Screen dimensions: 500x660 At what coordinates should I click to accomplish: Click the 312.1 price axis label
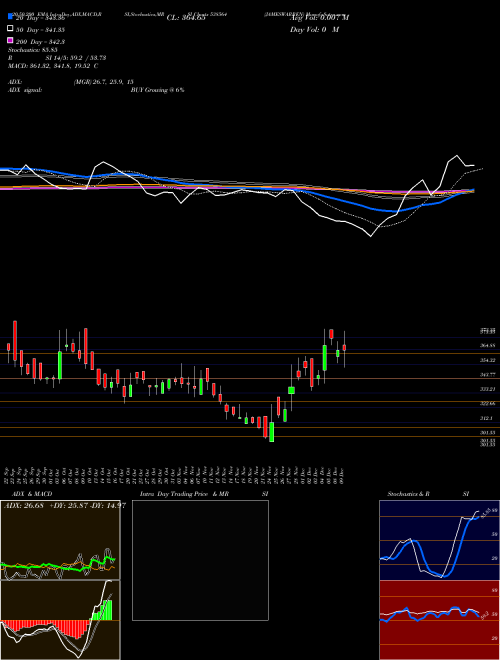487,418
